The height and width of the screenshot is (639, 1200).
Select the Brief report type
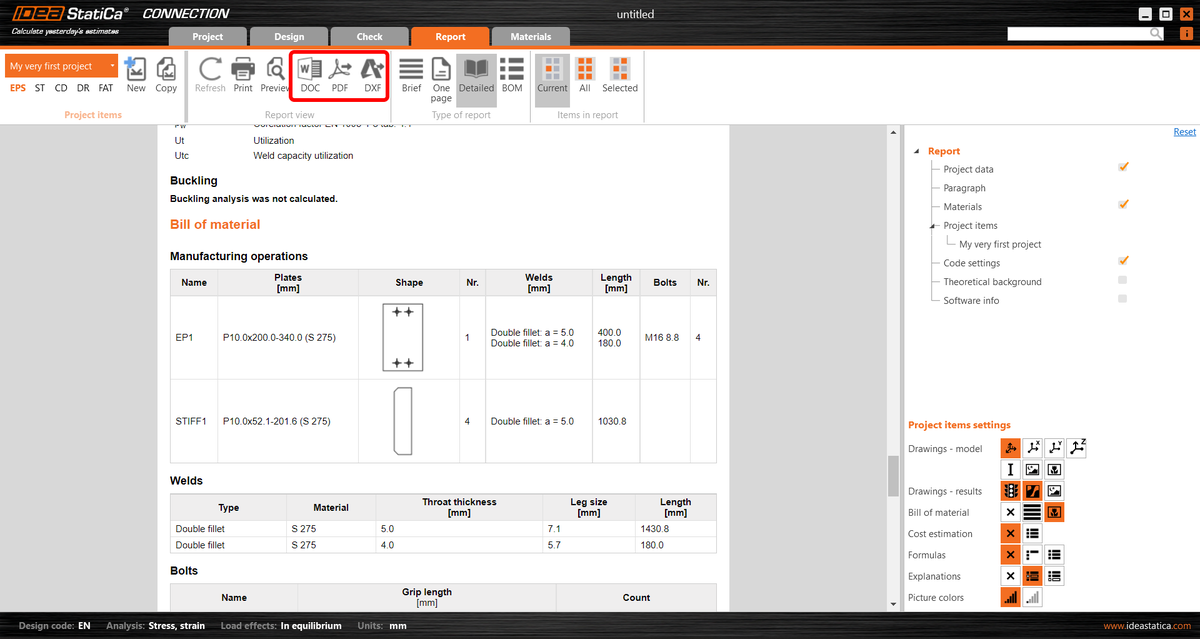pyautogui.click(x=411, y=74)
